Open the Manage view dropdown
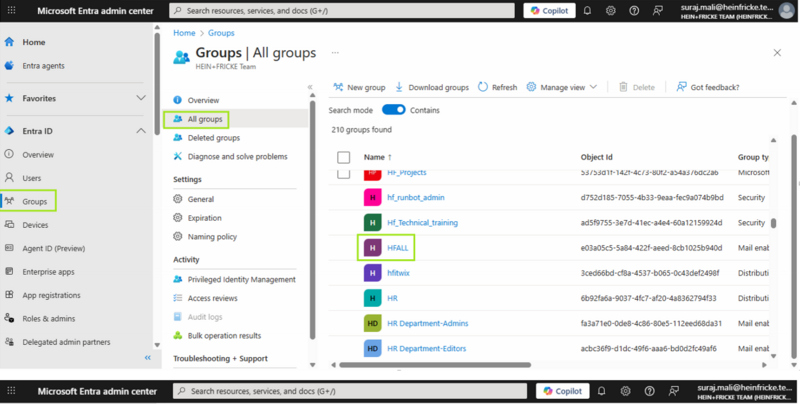This screenshot has width=800, height=404. click(x=562, y=87)
